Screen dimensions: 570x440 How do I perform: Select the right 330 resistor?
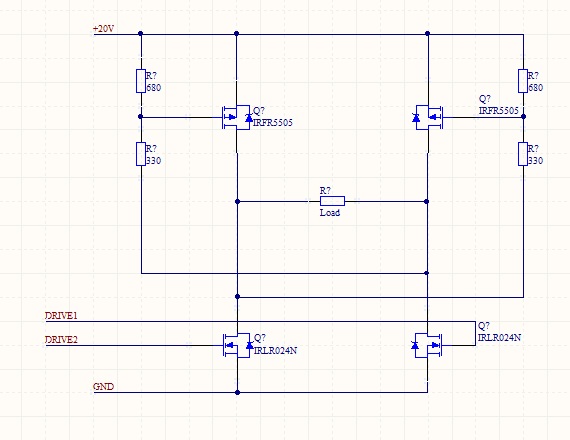pos(523,154)
